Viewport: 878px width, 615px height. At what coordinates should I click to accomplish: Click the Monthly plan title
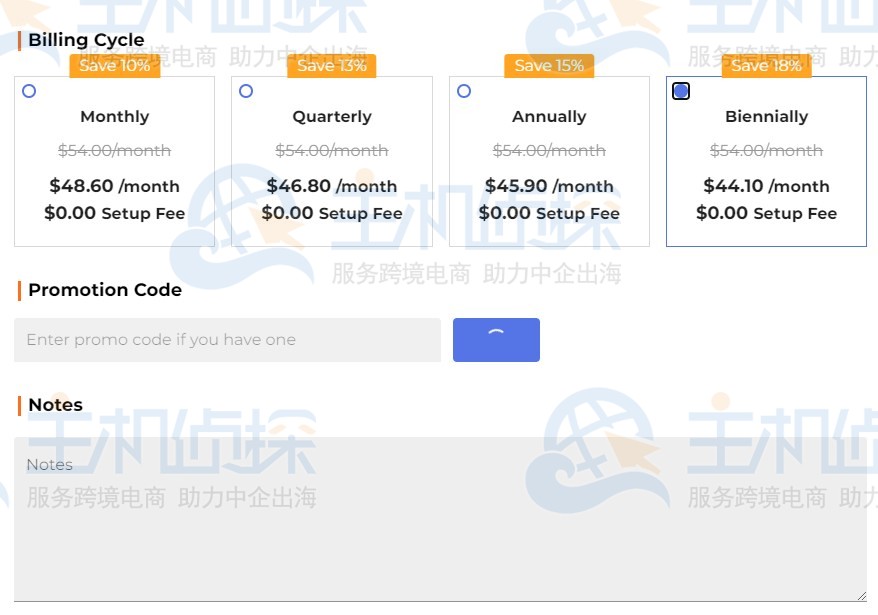click(114, 117)
